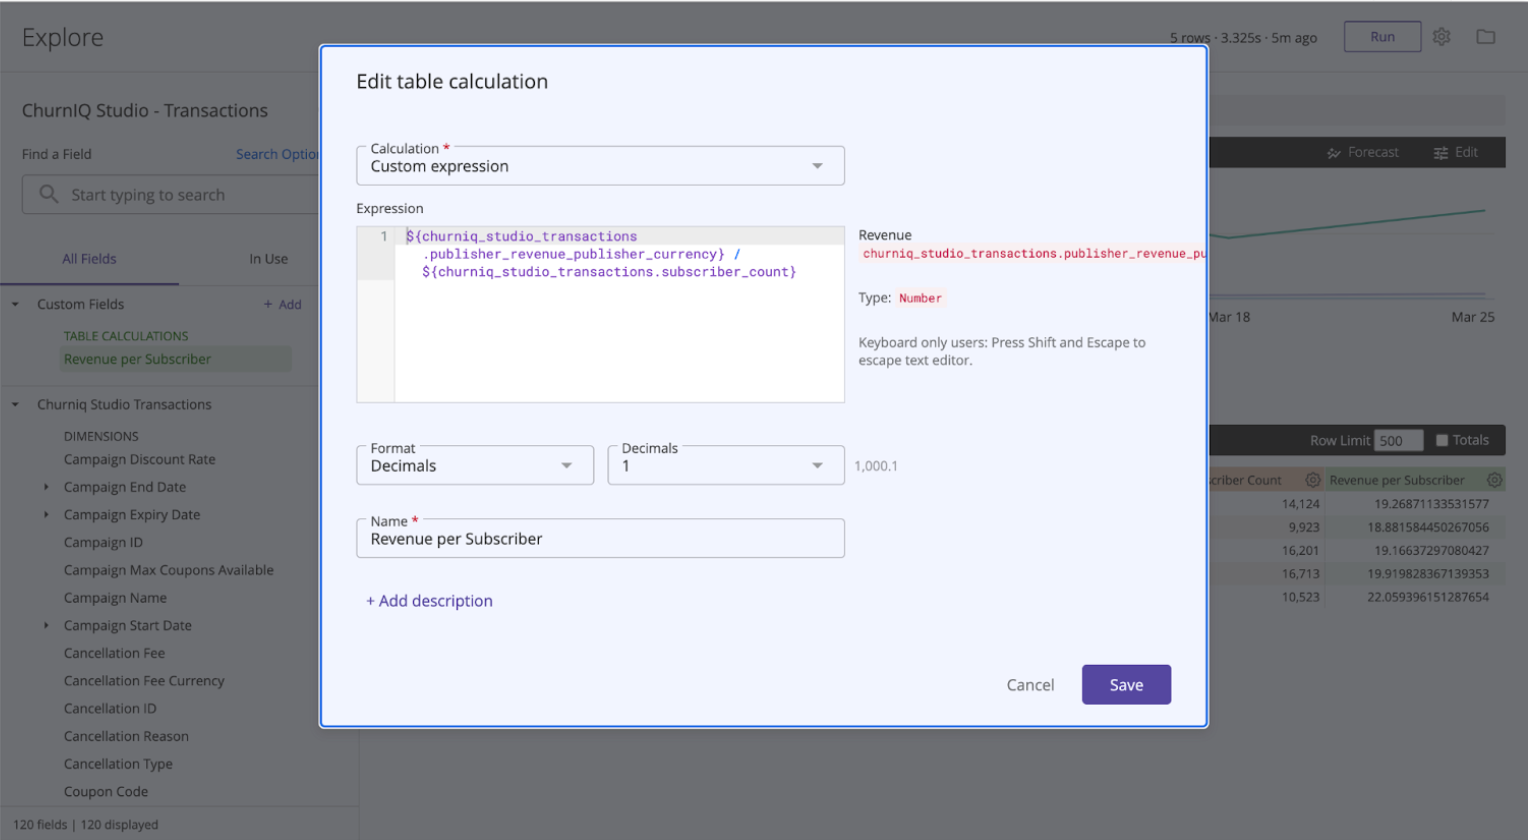Open the gear icon on the Revenue per Subscriber column
The image size is (1528, 840).
point(1494,480)
